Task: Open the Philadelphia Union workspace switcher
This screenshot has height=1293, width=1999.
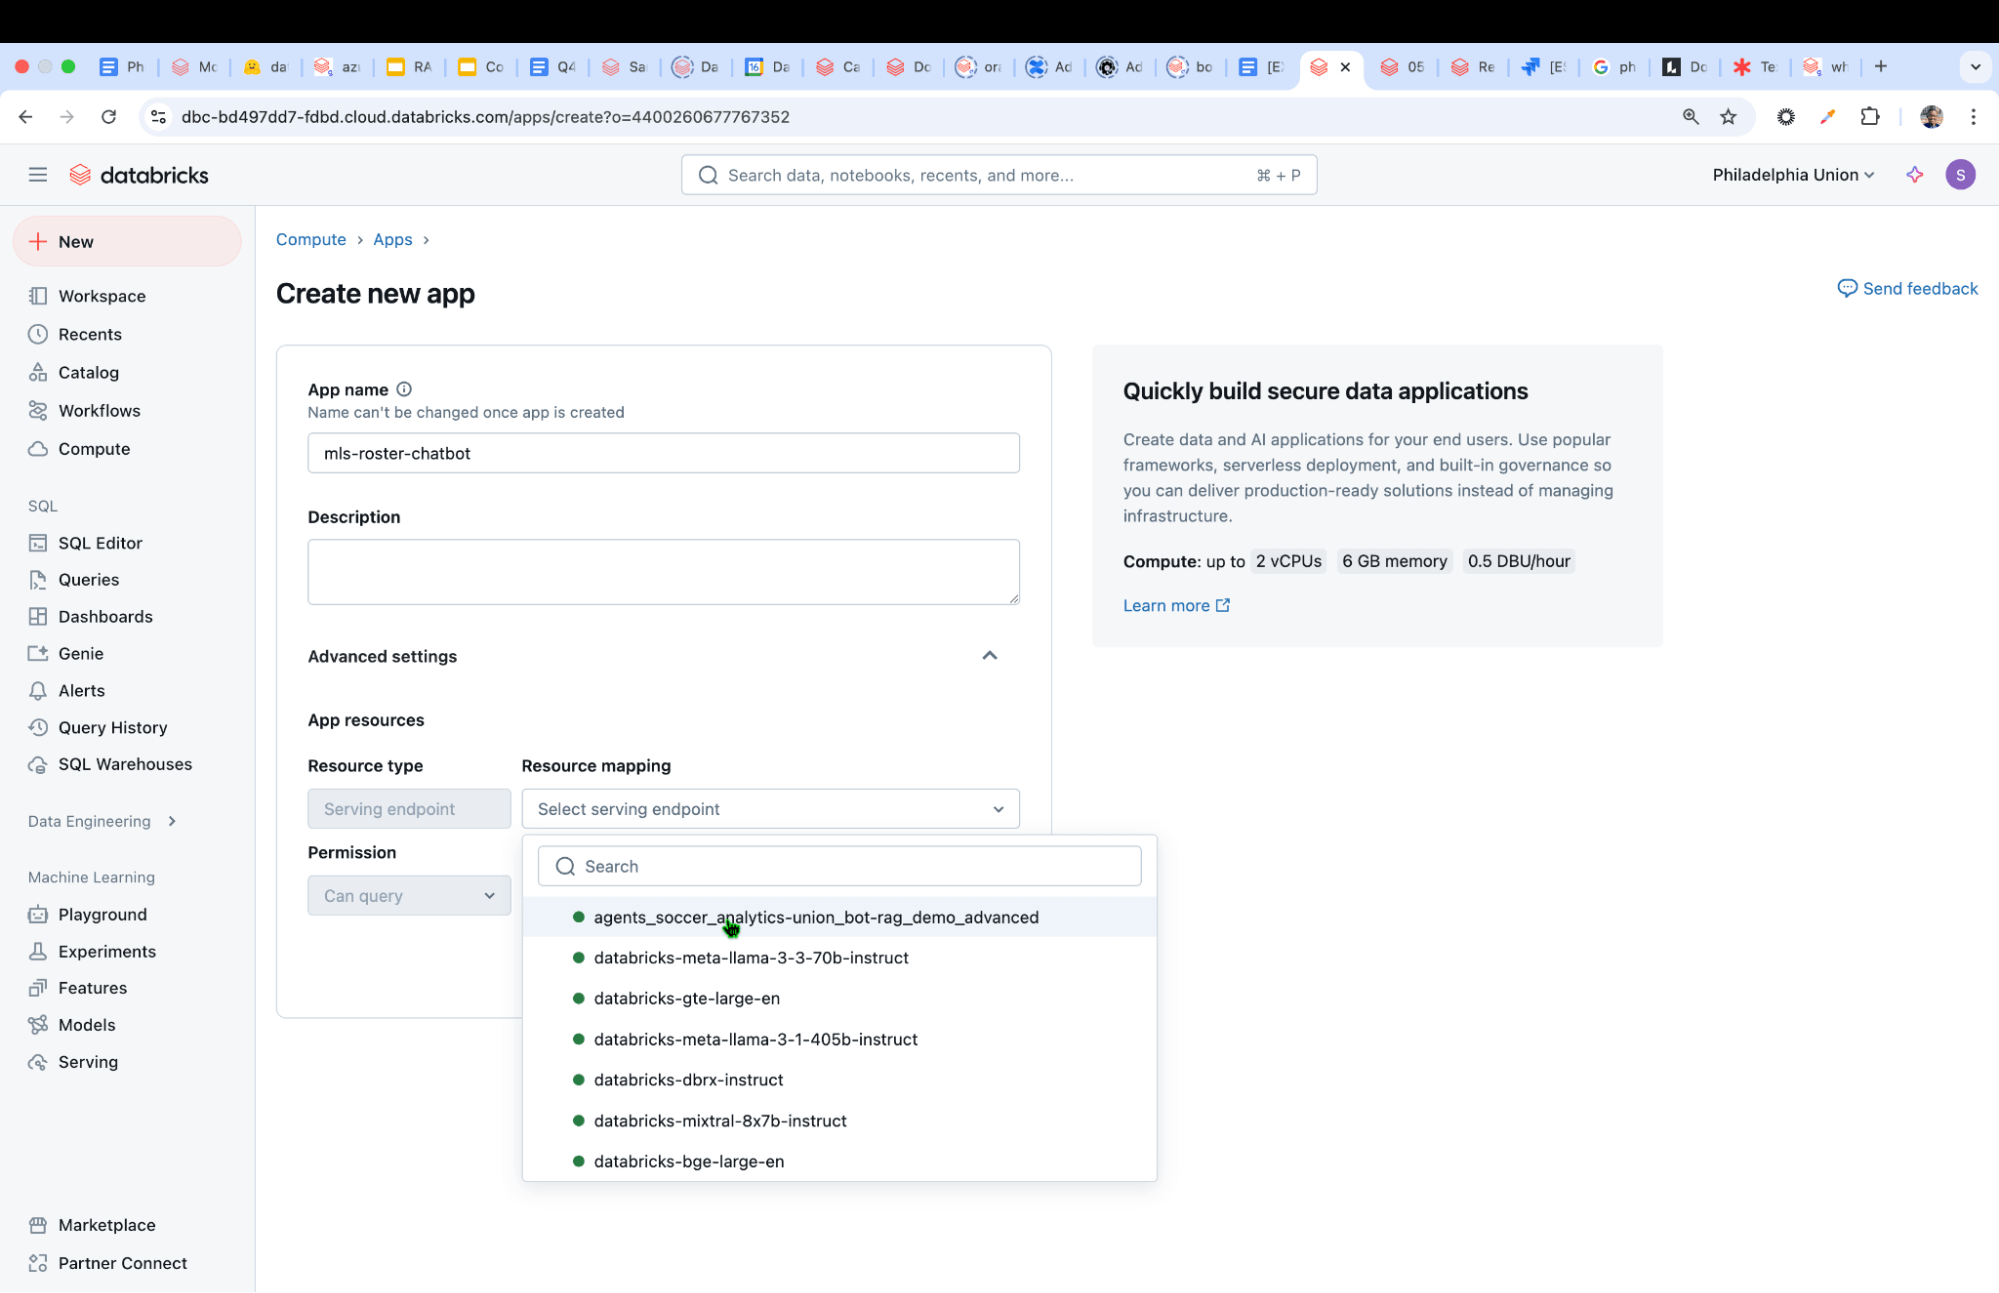Action: (x=1792, y=175)
